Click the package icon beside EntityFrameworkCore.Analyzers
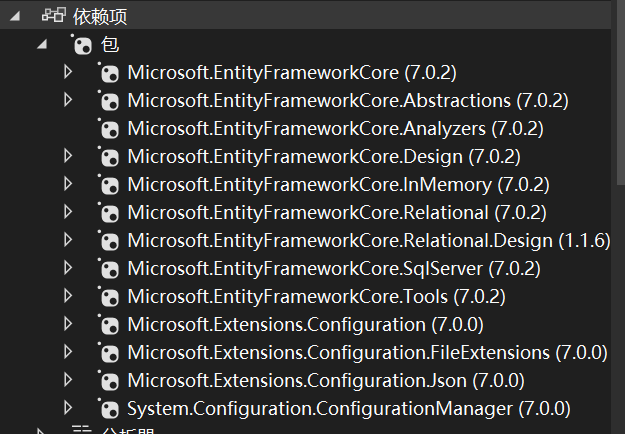Image resolution: width=625 pixels, height=434 pixels. [x=109, y=129]
